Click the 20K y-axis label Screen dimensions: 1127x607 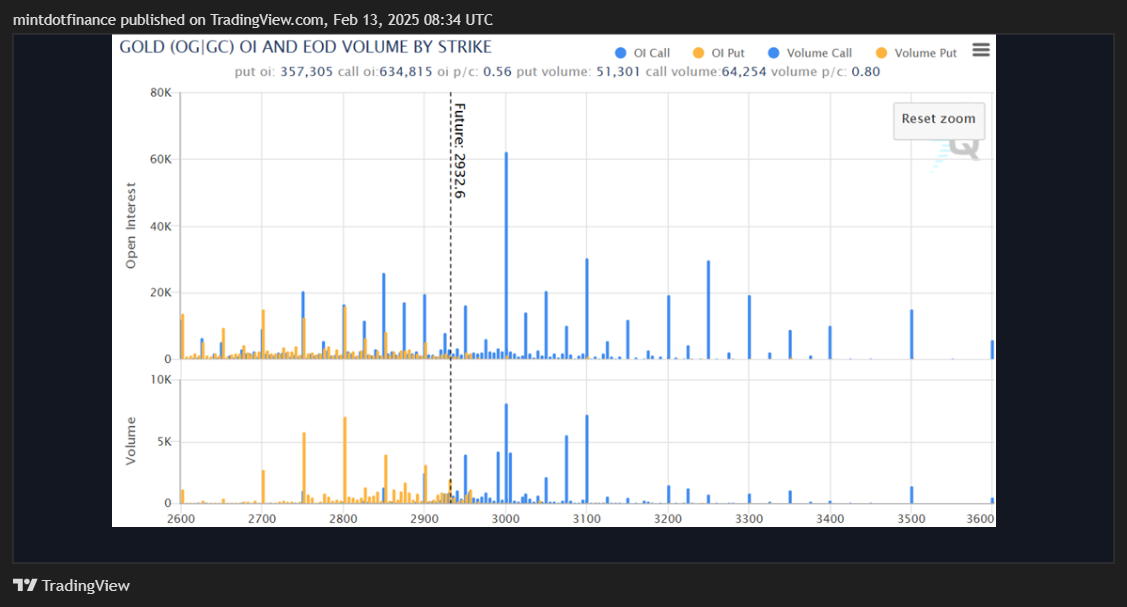pos(161,292)
